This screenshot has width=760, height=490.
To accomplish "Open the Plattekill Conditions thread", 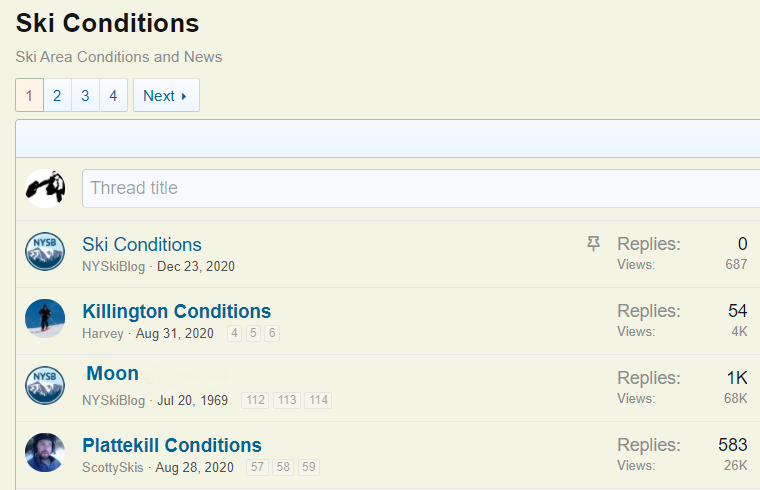I will (172, 445).
